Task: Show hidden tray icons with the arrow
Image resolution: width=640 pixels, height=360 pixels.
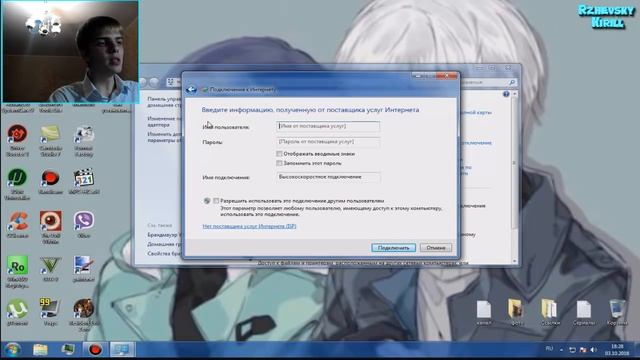Action: point(561,350)
